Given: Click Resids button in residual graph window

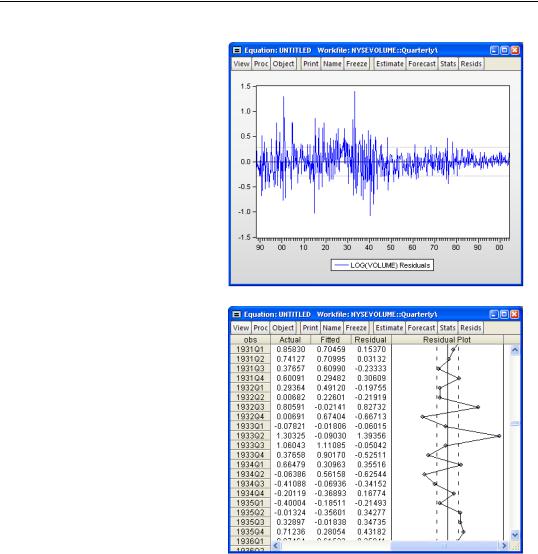Looking at the screenshot, I should [471, 64].
